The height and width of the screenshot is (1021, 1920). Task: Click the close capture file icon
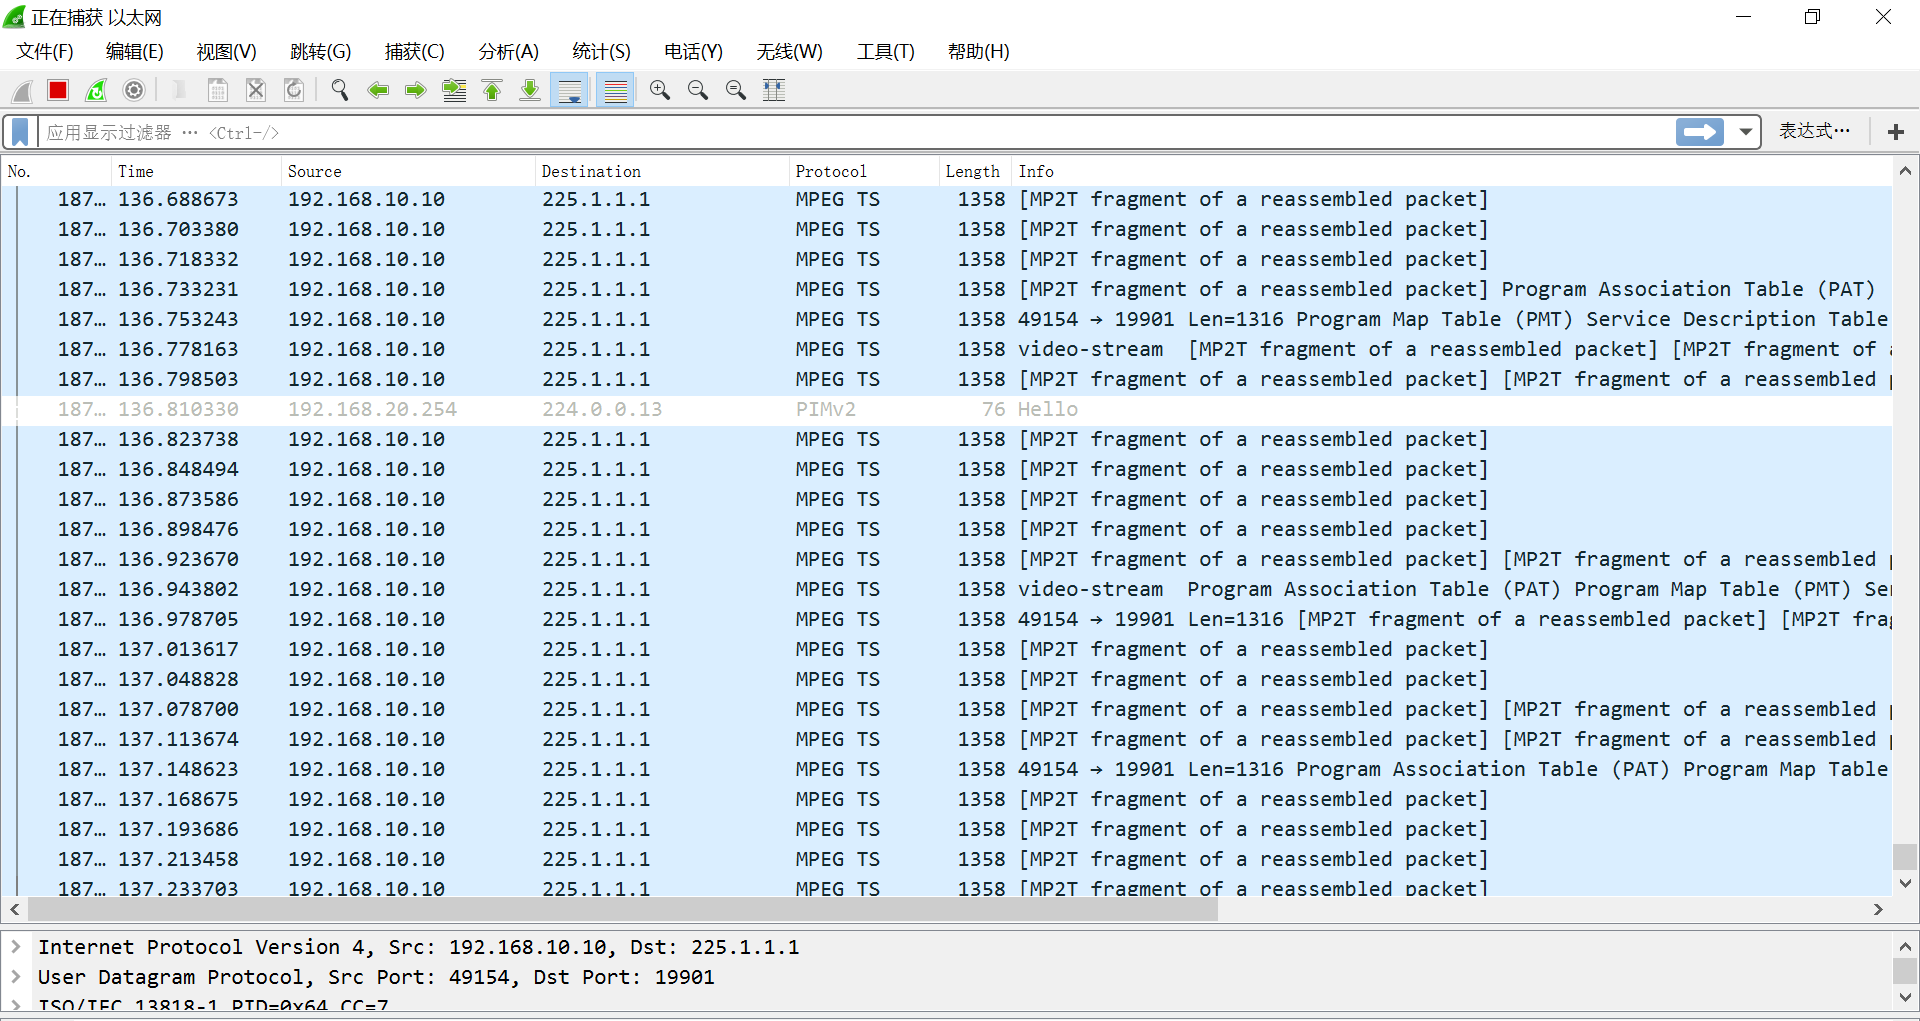click(x=256, y=91)
